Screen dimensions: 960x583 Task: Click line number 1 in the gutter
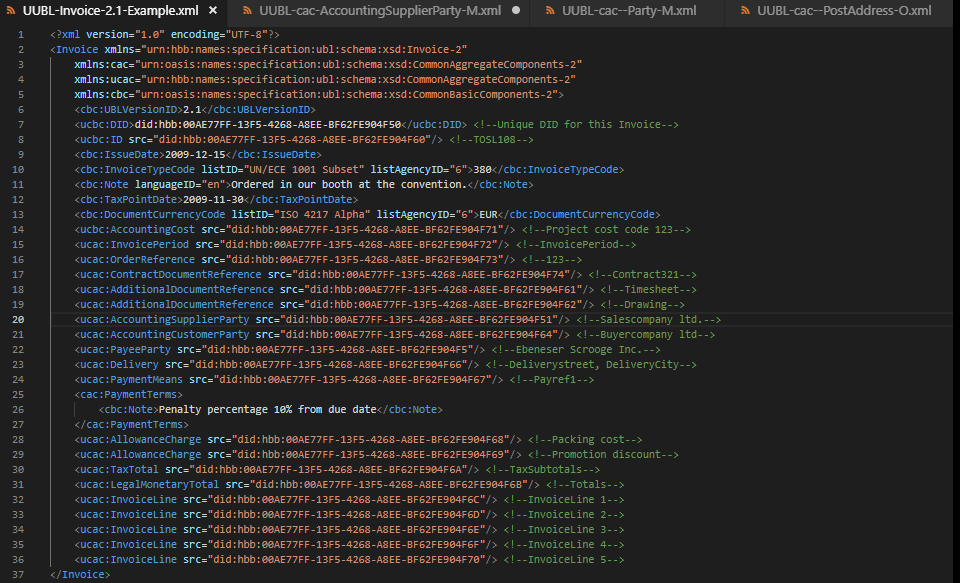click(21, 35)
